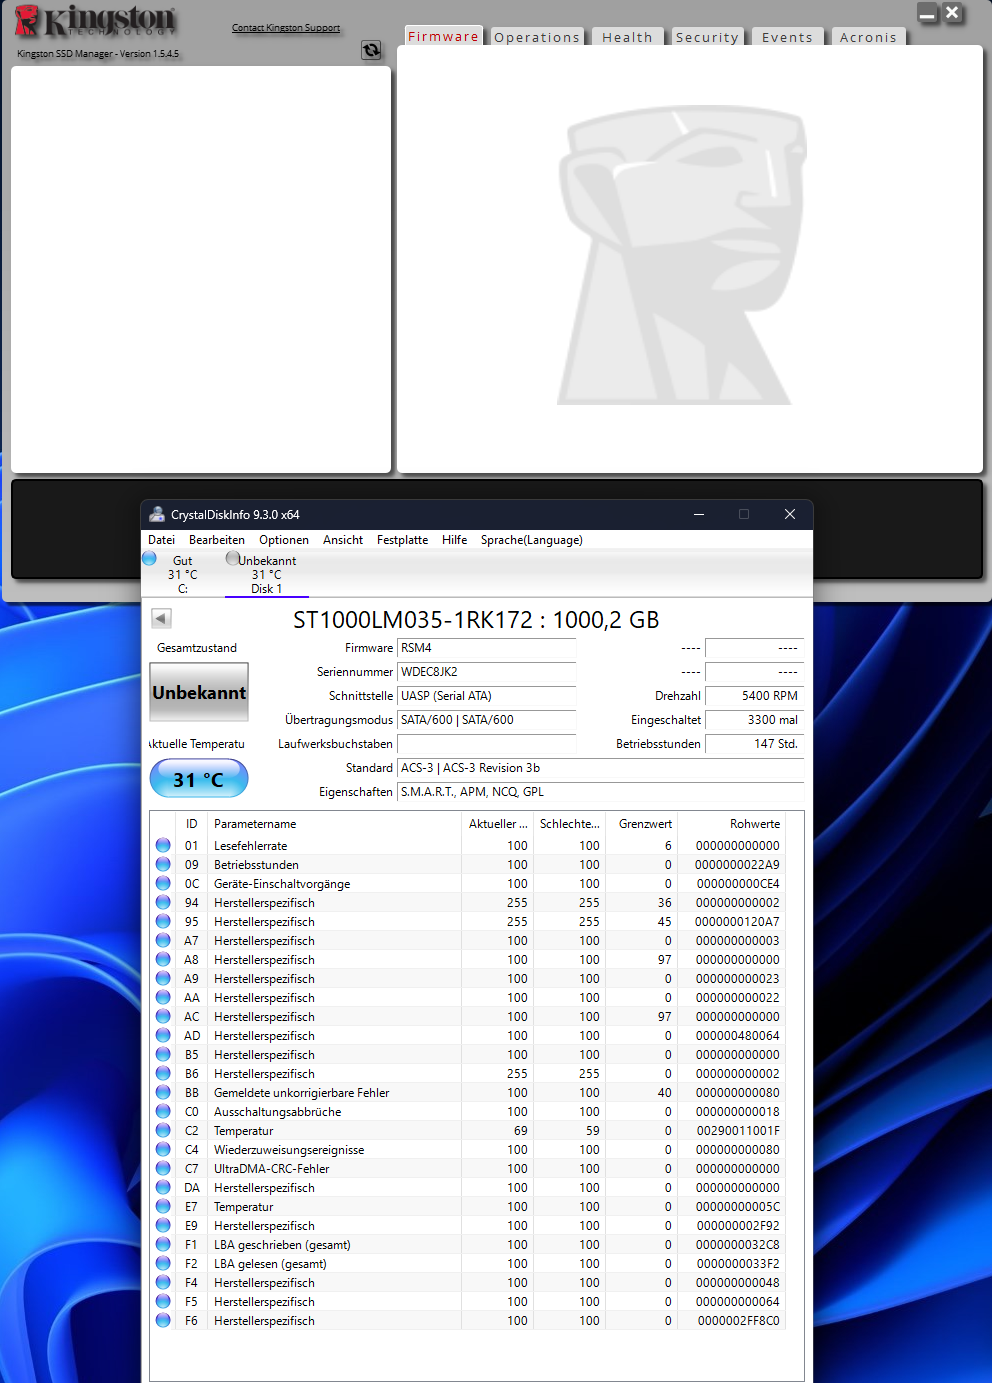
Task: Open the Festplatte menu
Action: pos(402,540)
